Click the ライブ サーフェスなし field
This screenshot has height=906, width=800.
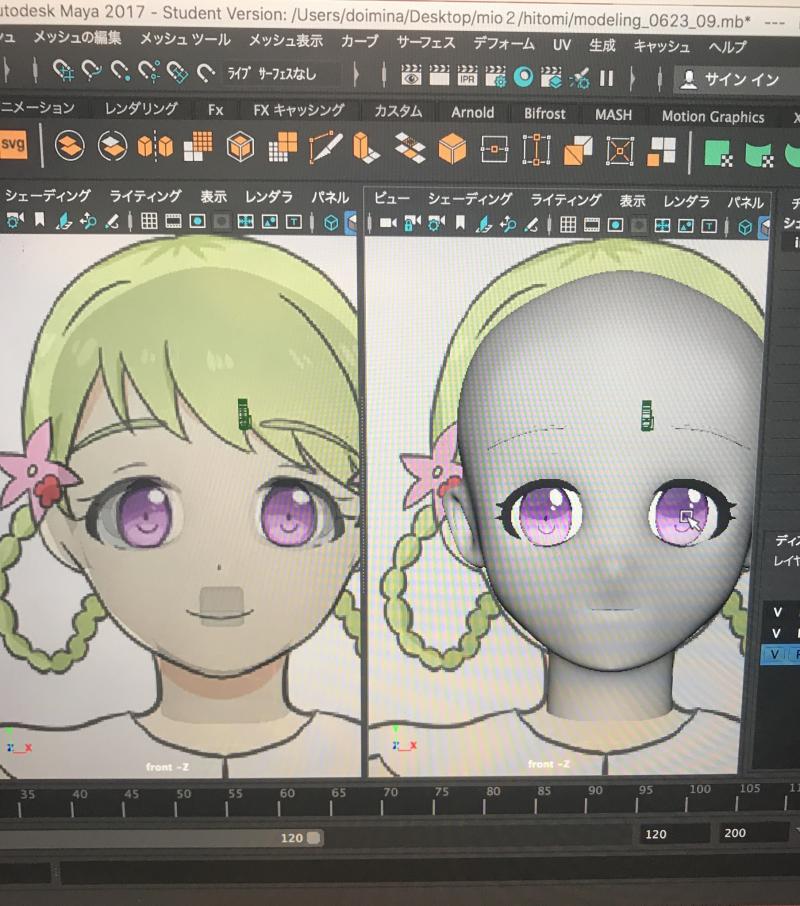click(x=281, y=73)
